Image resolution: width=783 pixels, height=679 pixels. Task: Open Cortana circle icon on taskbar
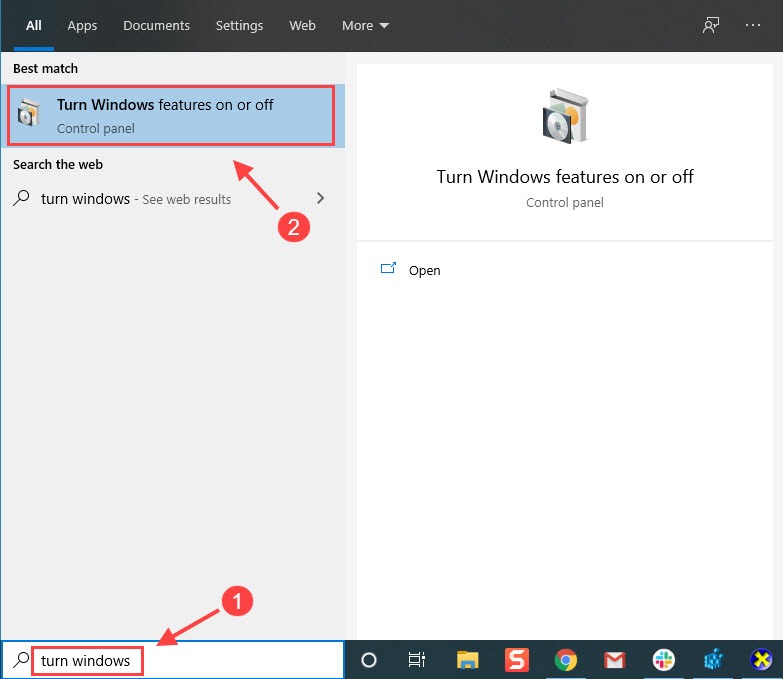(369, 660)
